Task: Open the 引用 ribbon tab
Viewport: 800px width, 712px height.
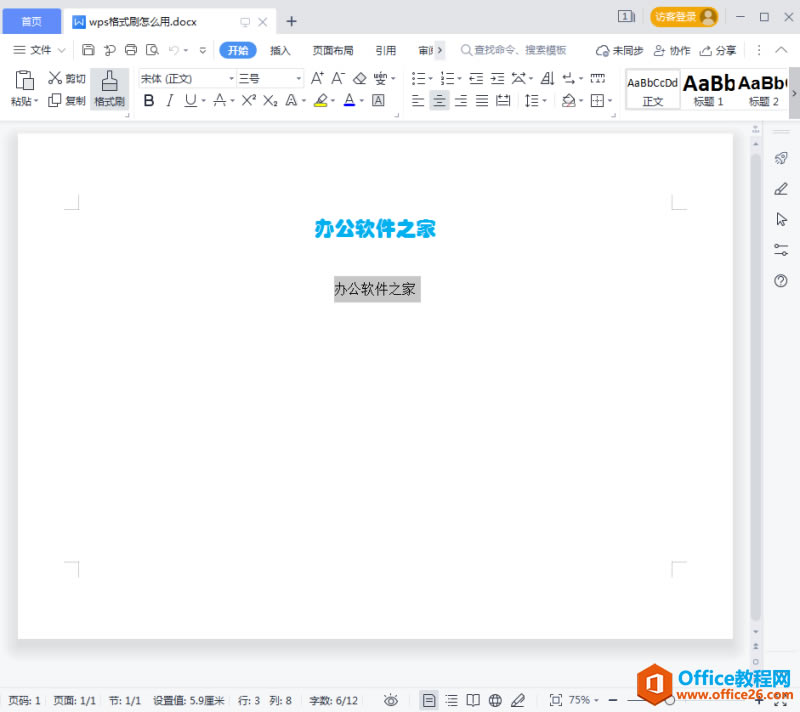Action: click(x=386, y=50)
